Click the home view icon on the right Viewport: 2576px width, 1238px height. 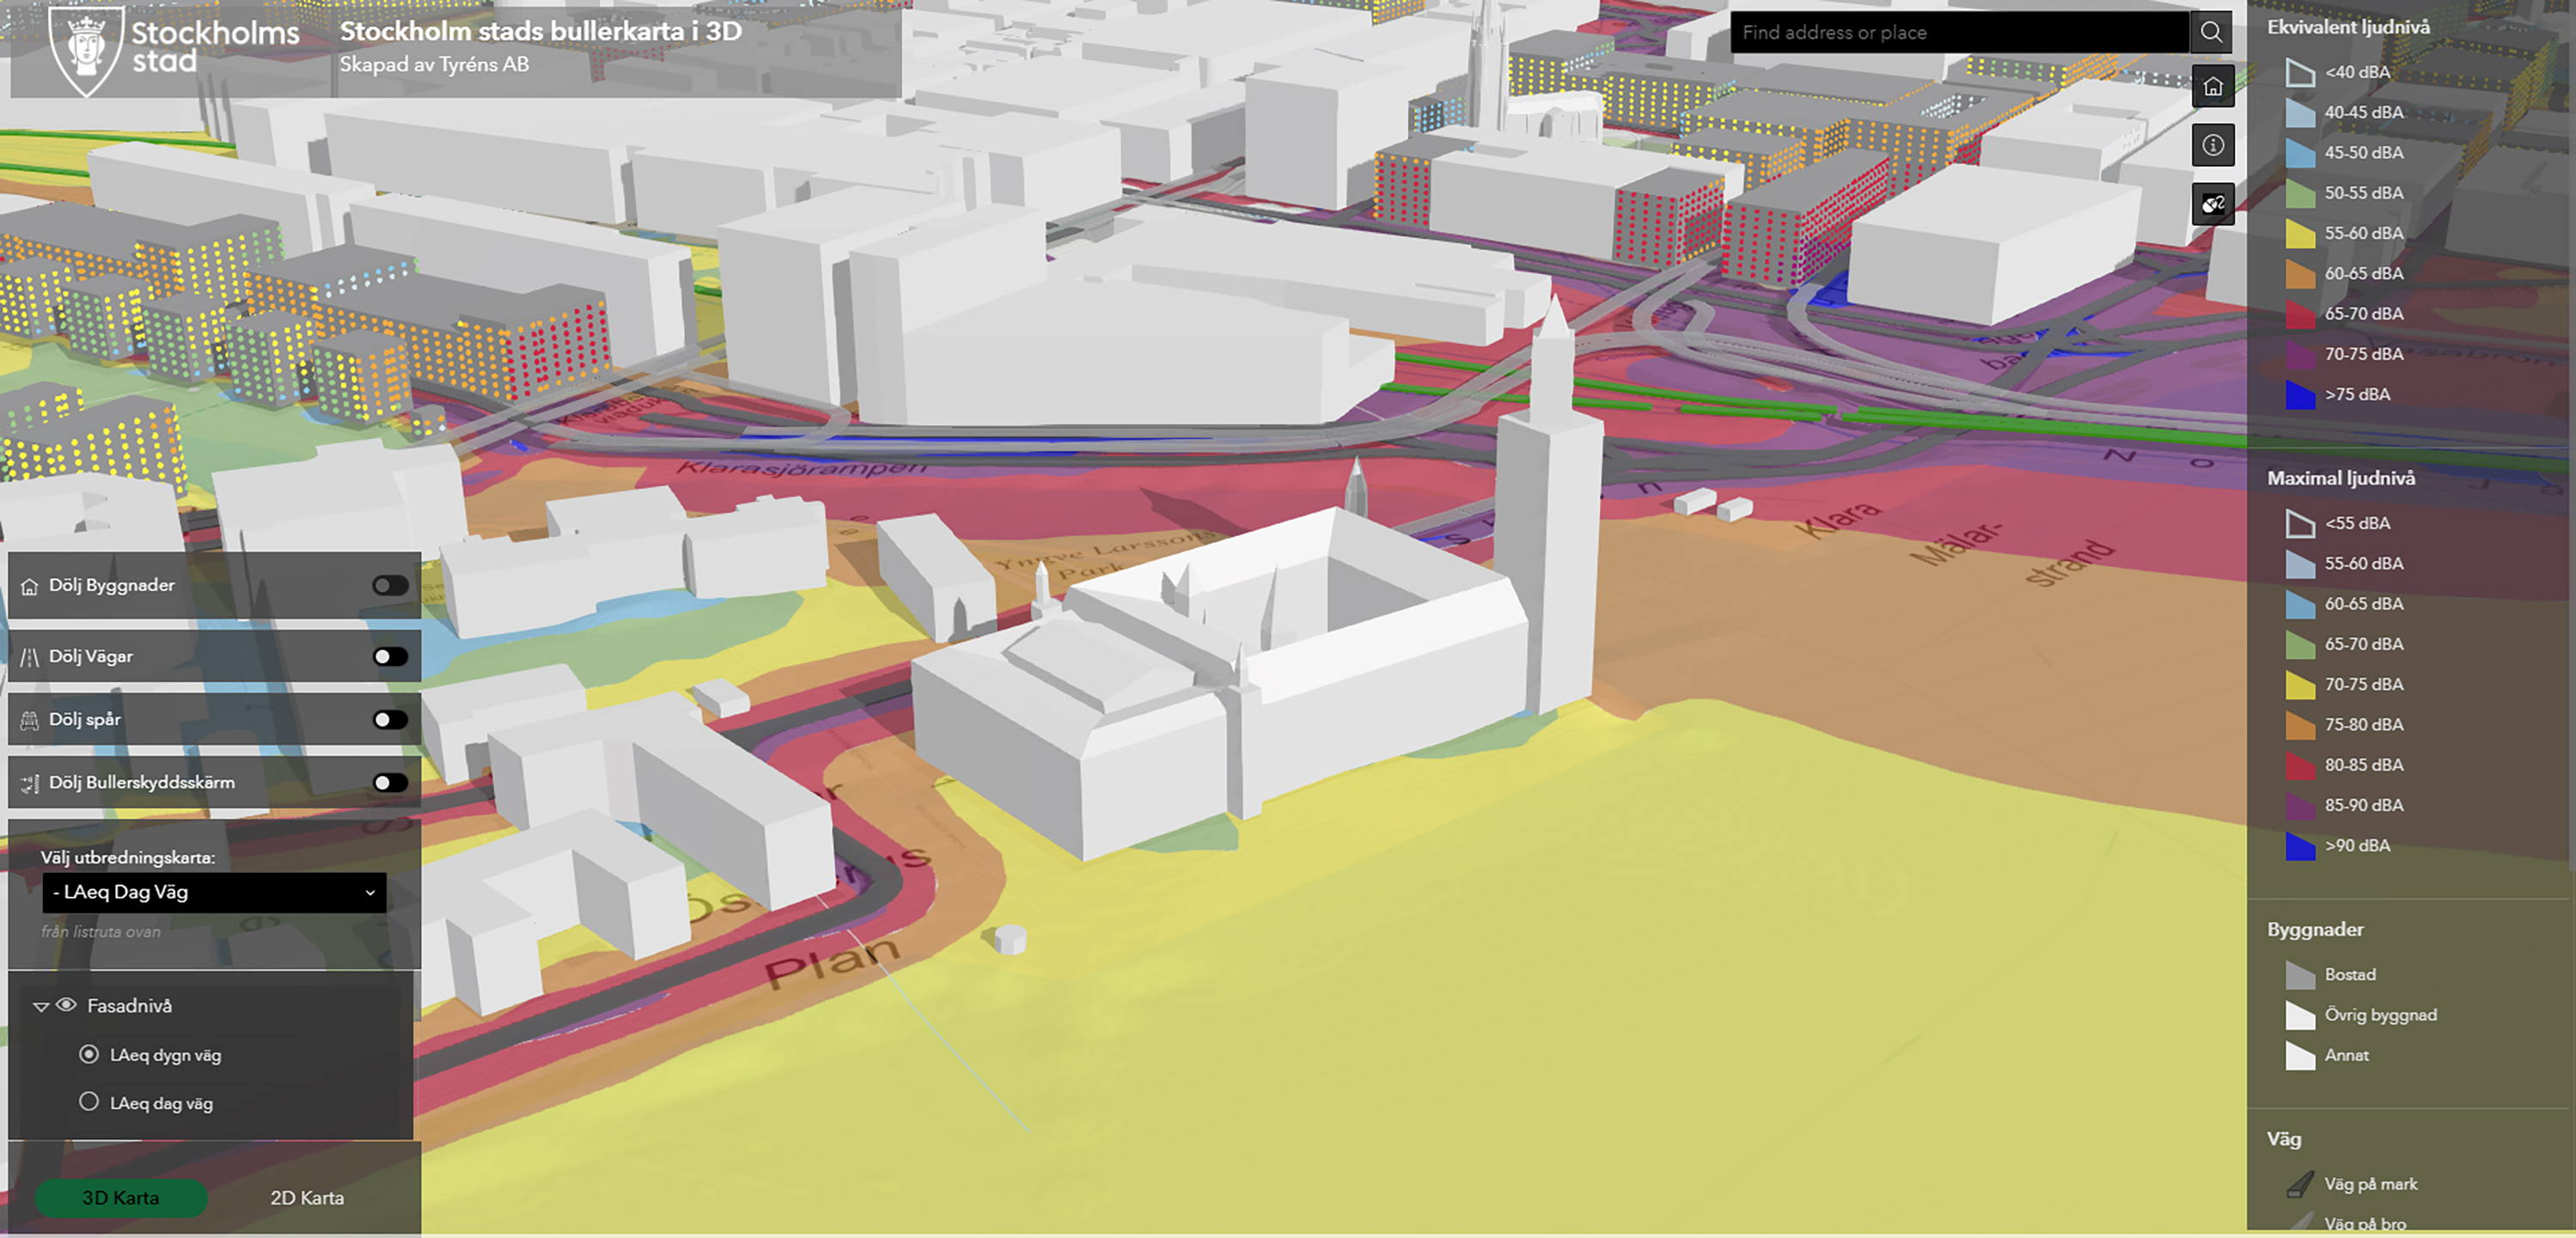[x=2213, y=86]
